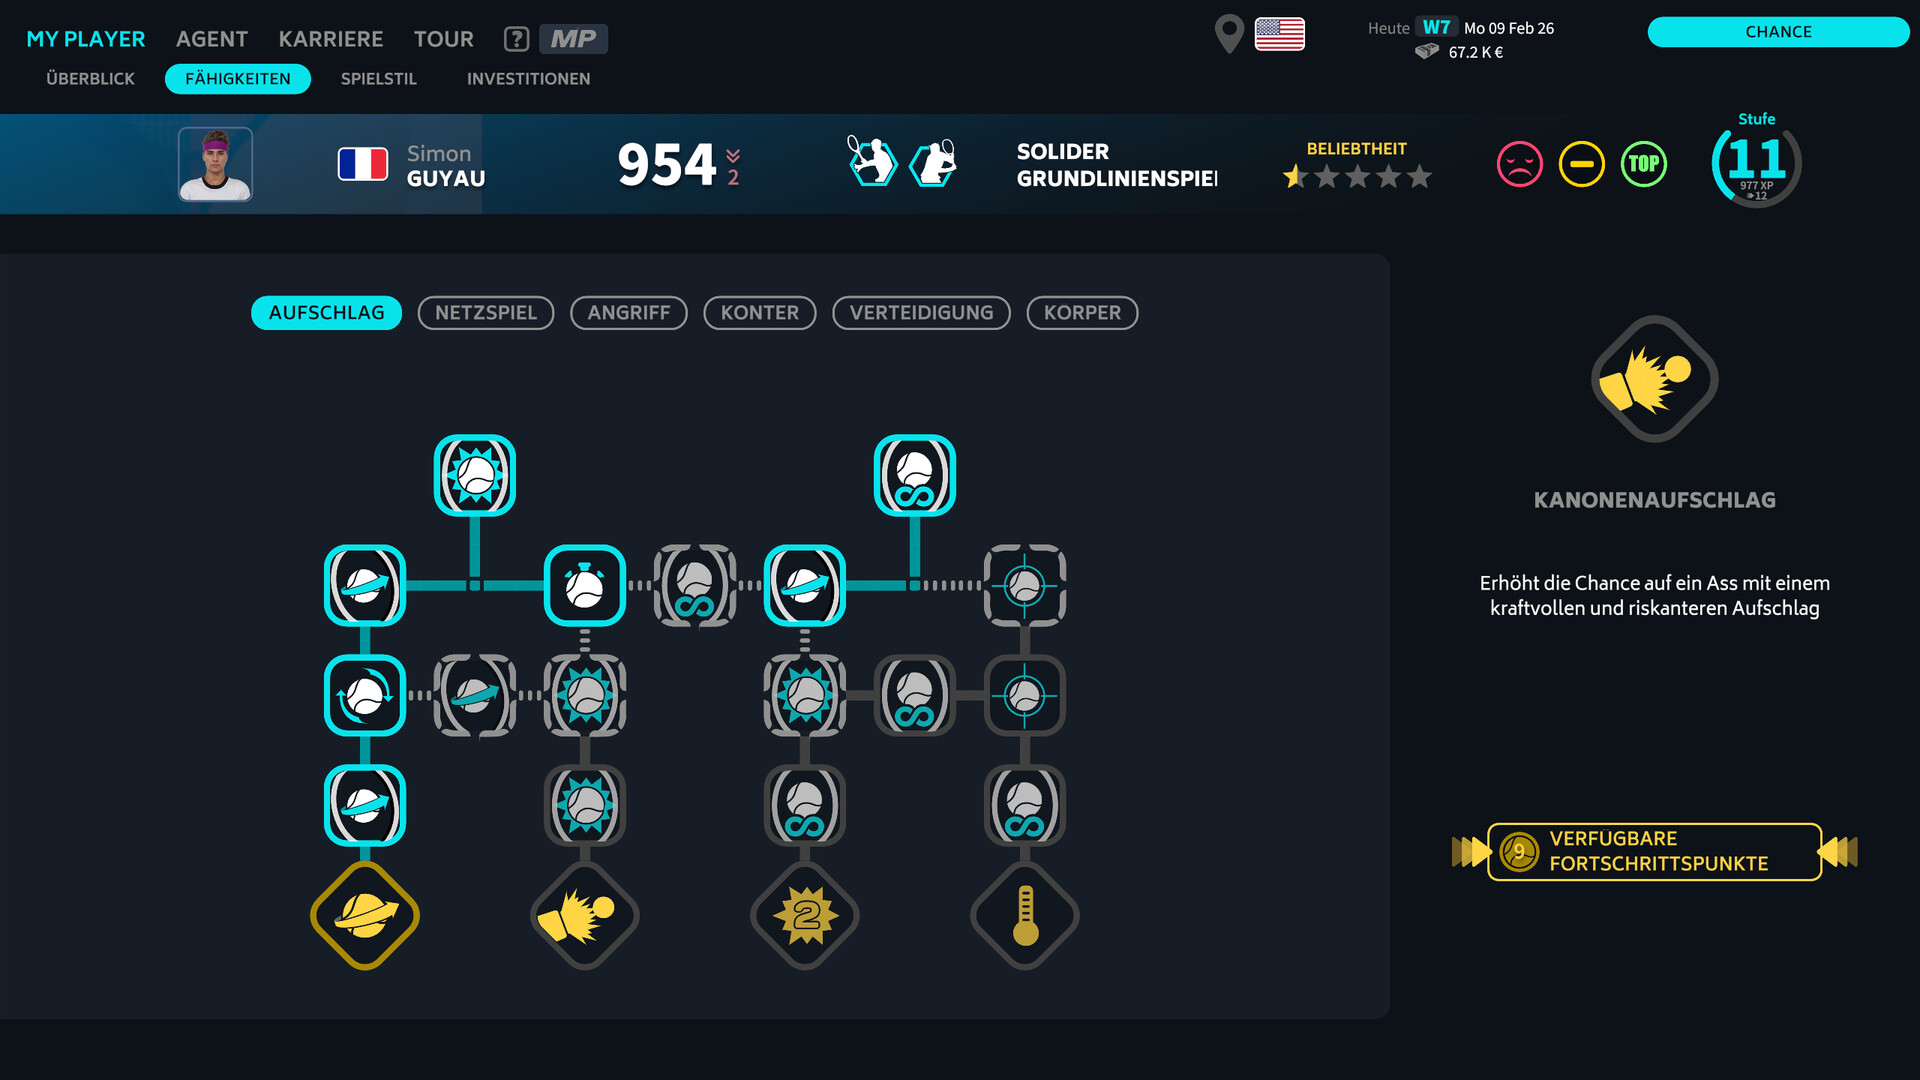Switch to the Netzspiel skill category
This screenshot has height=1080, width=1920.
486,313
